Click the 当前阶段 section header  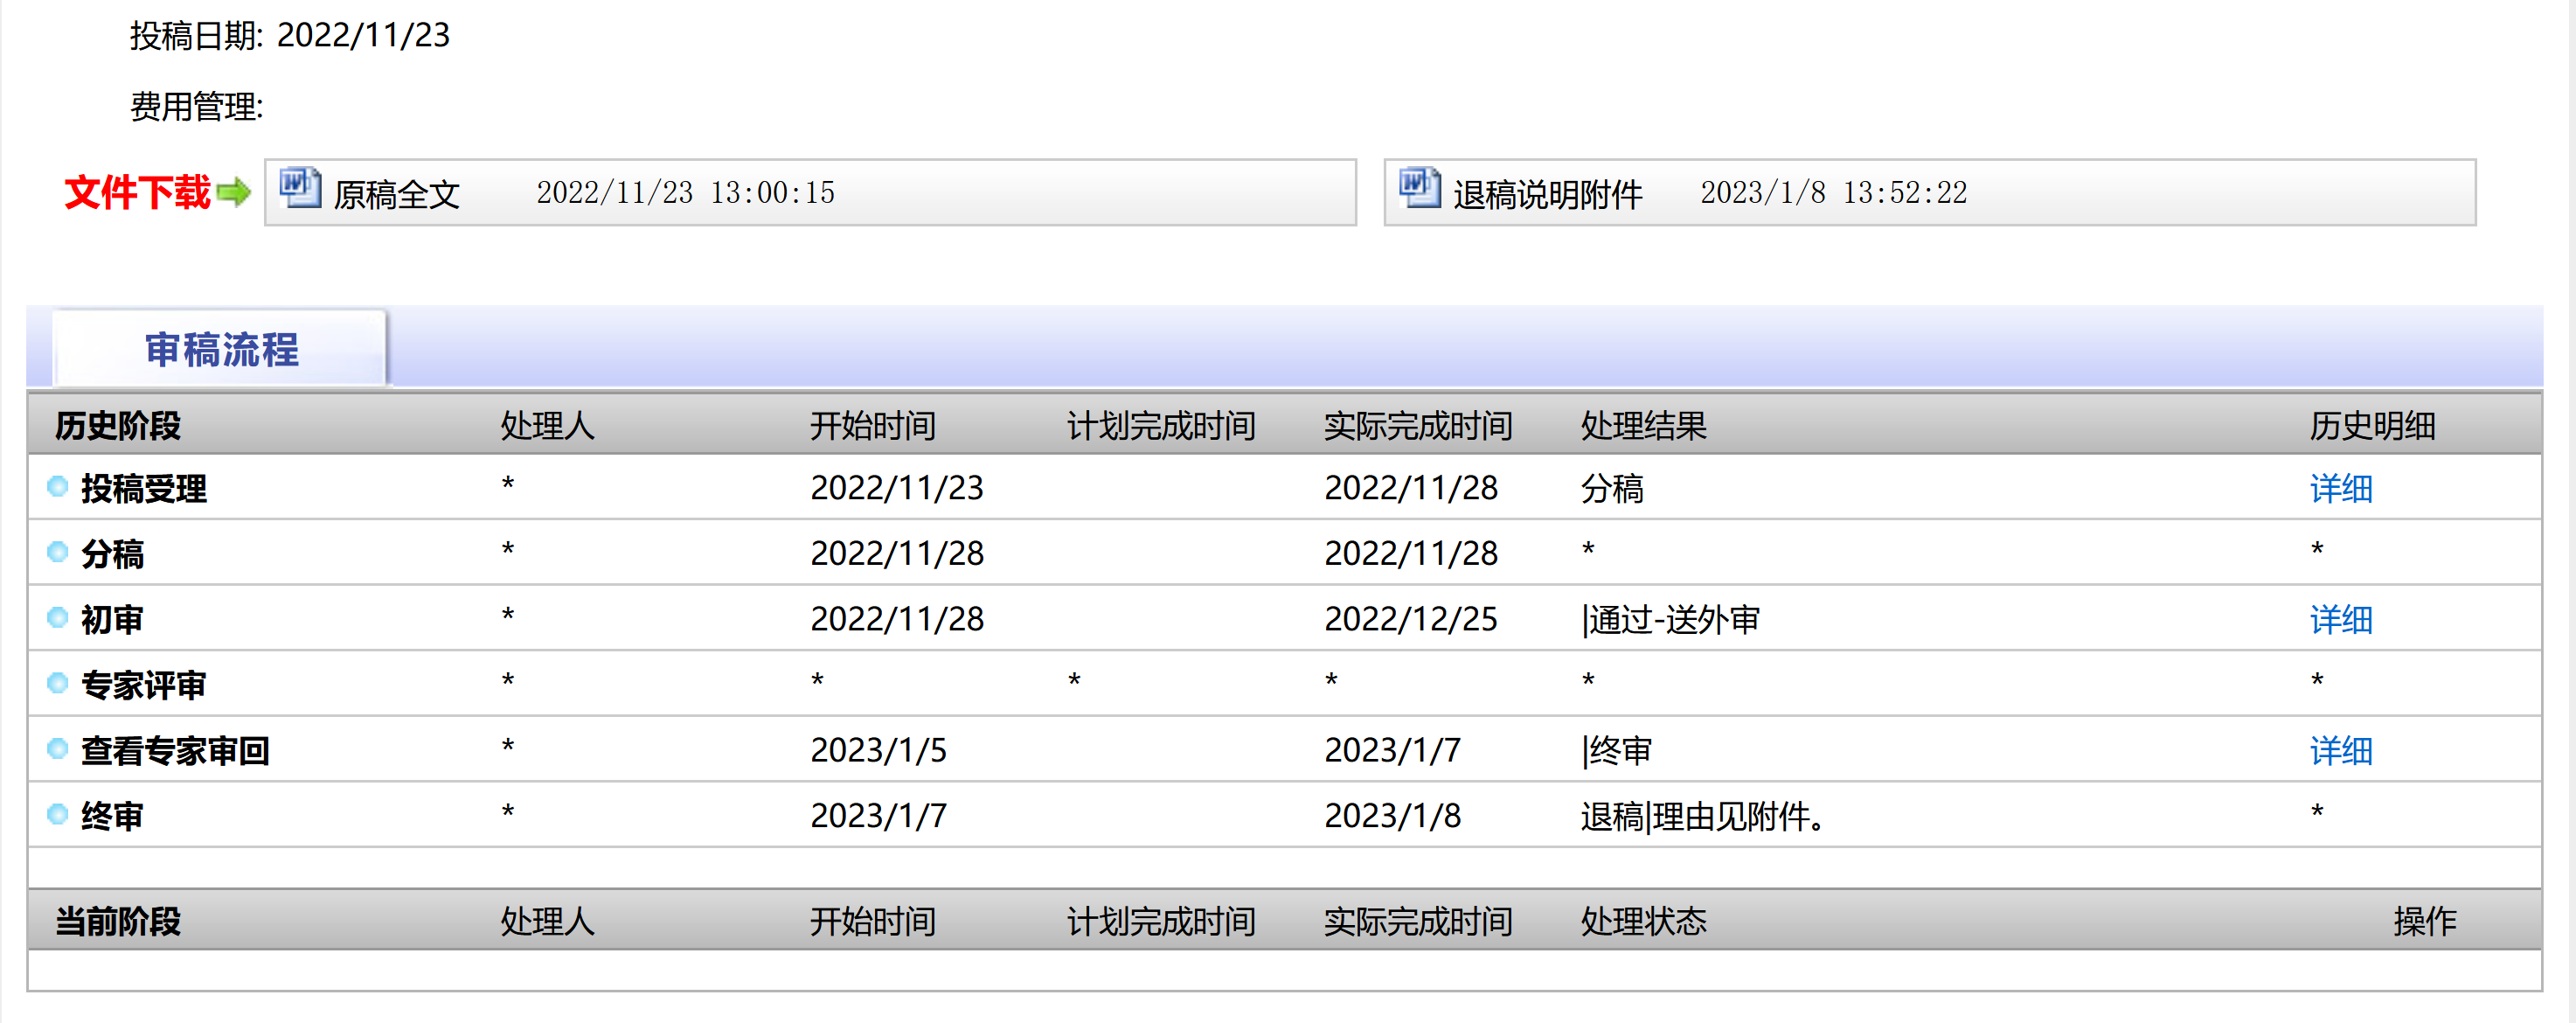[x=118, y=921]
